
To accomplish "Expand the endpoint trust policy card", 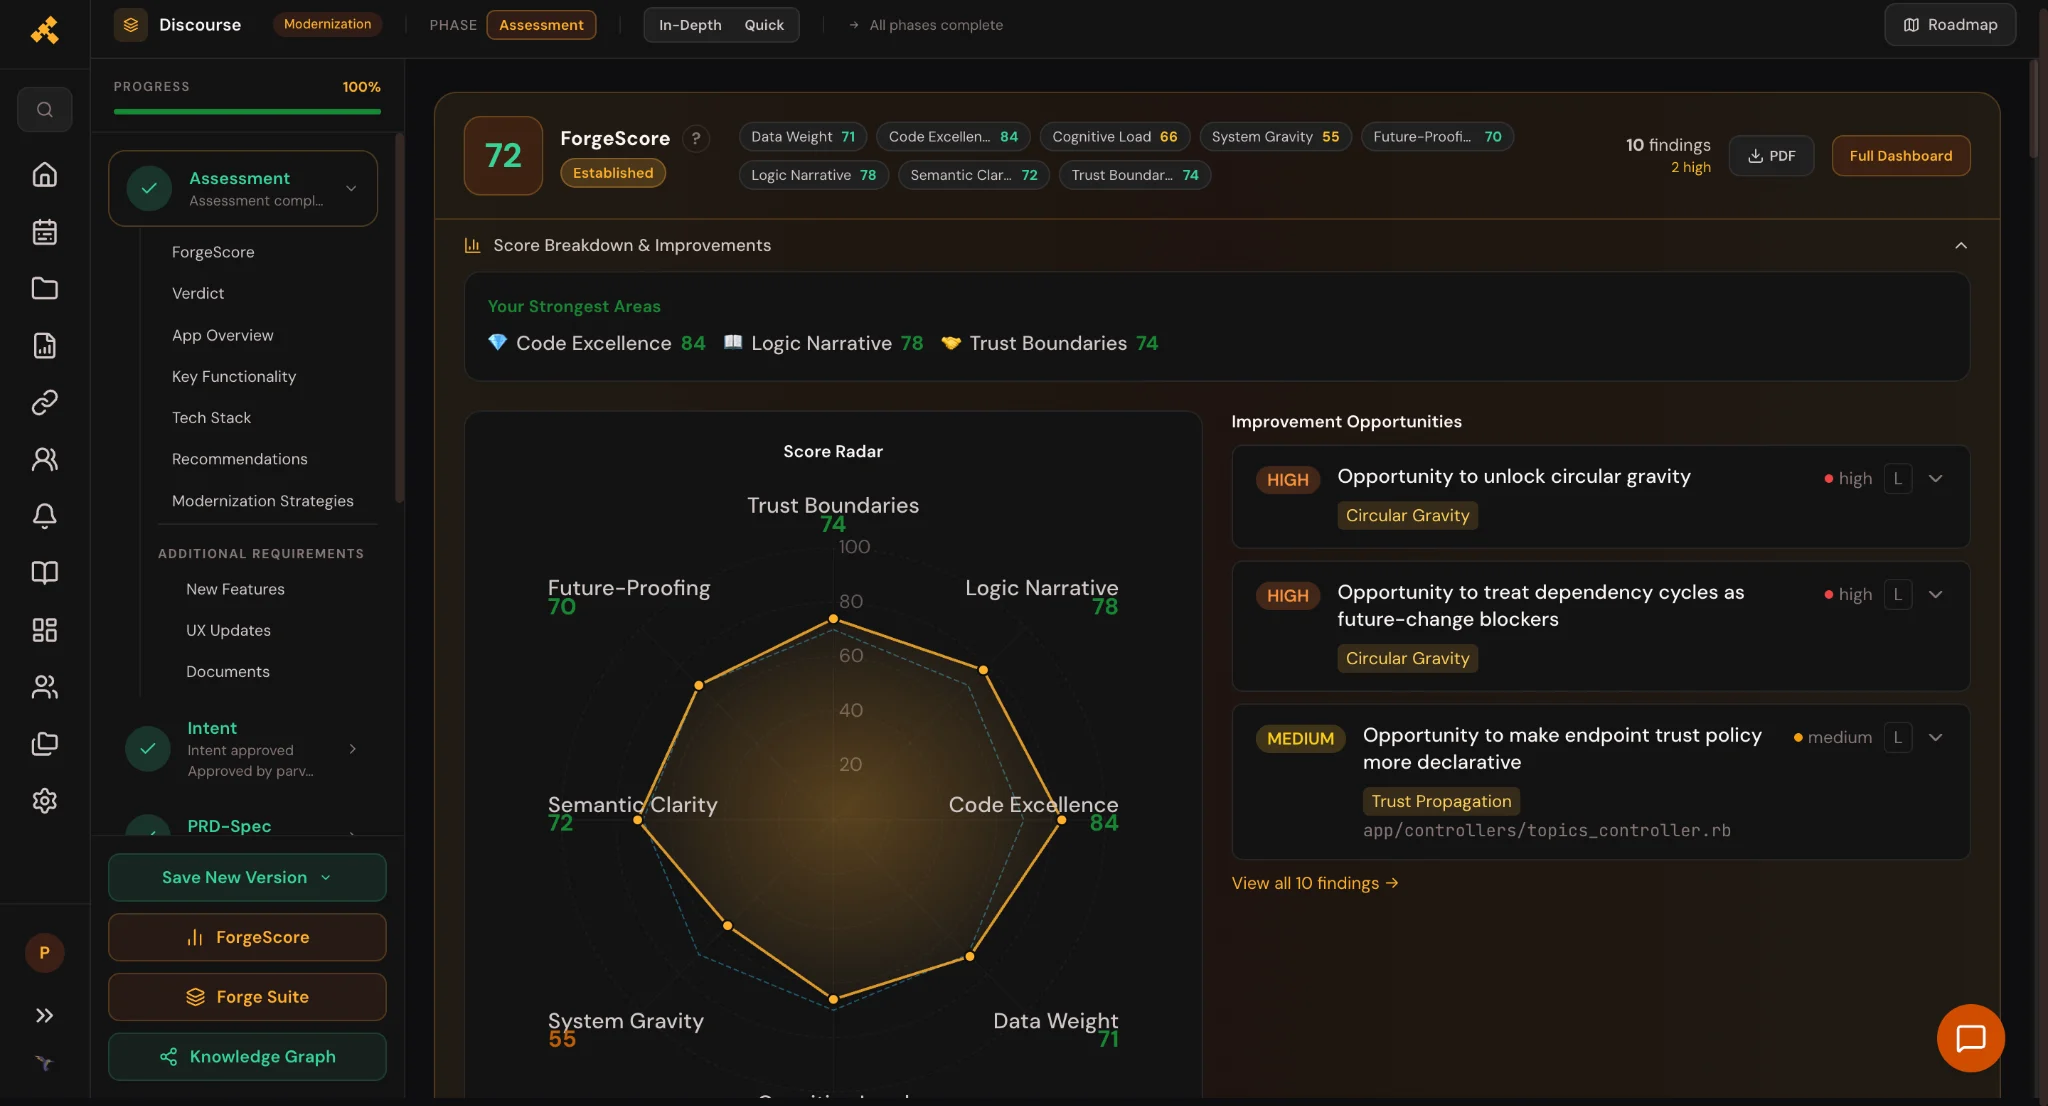I will pyautogui.click(x=1935, y=738).
